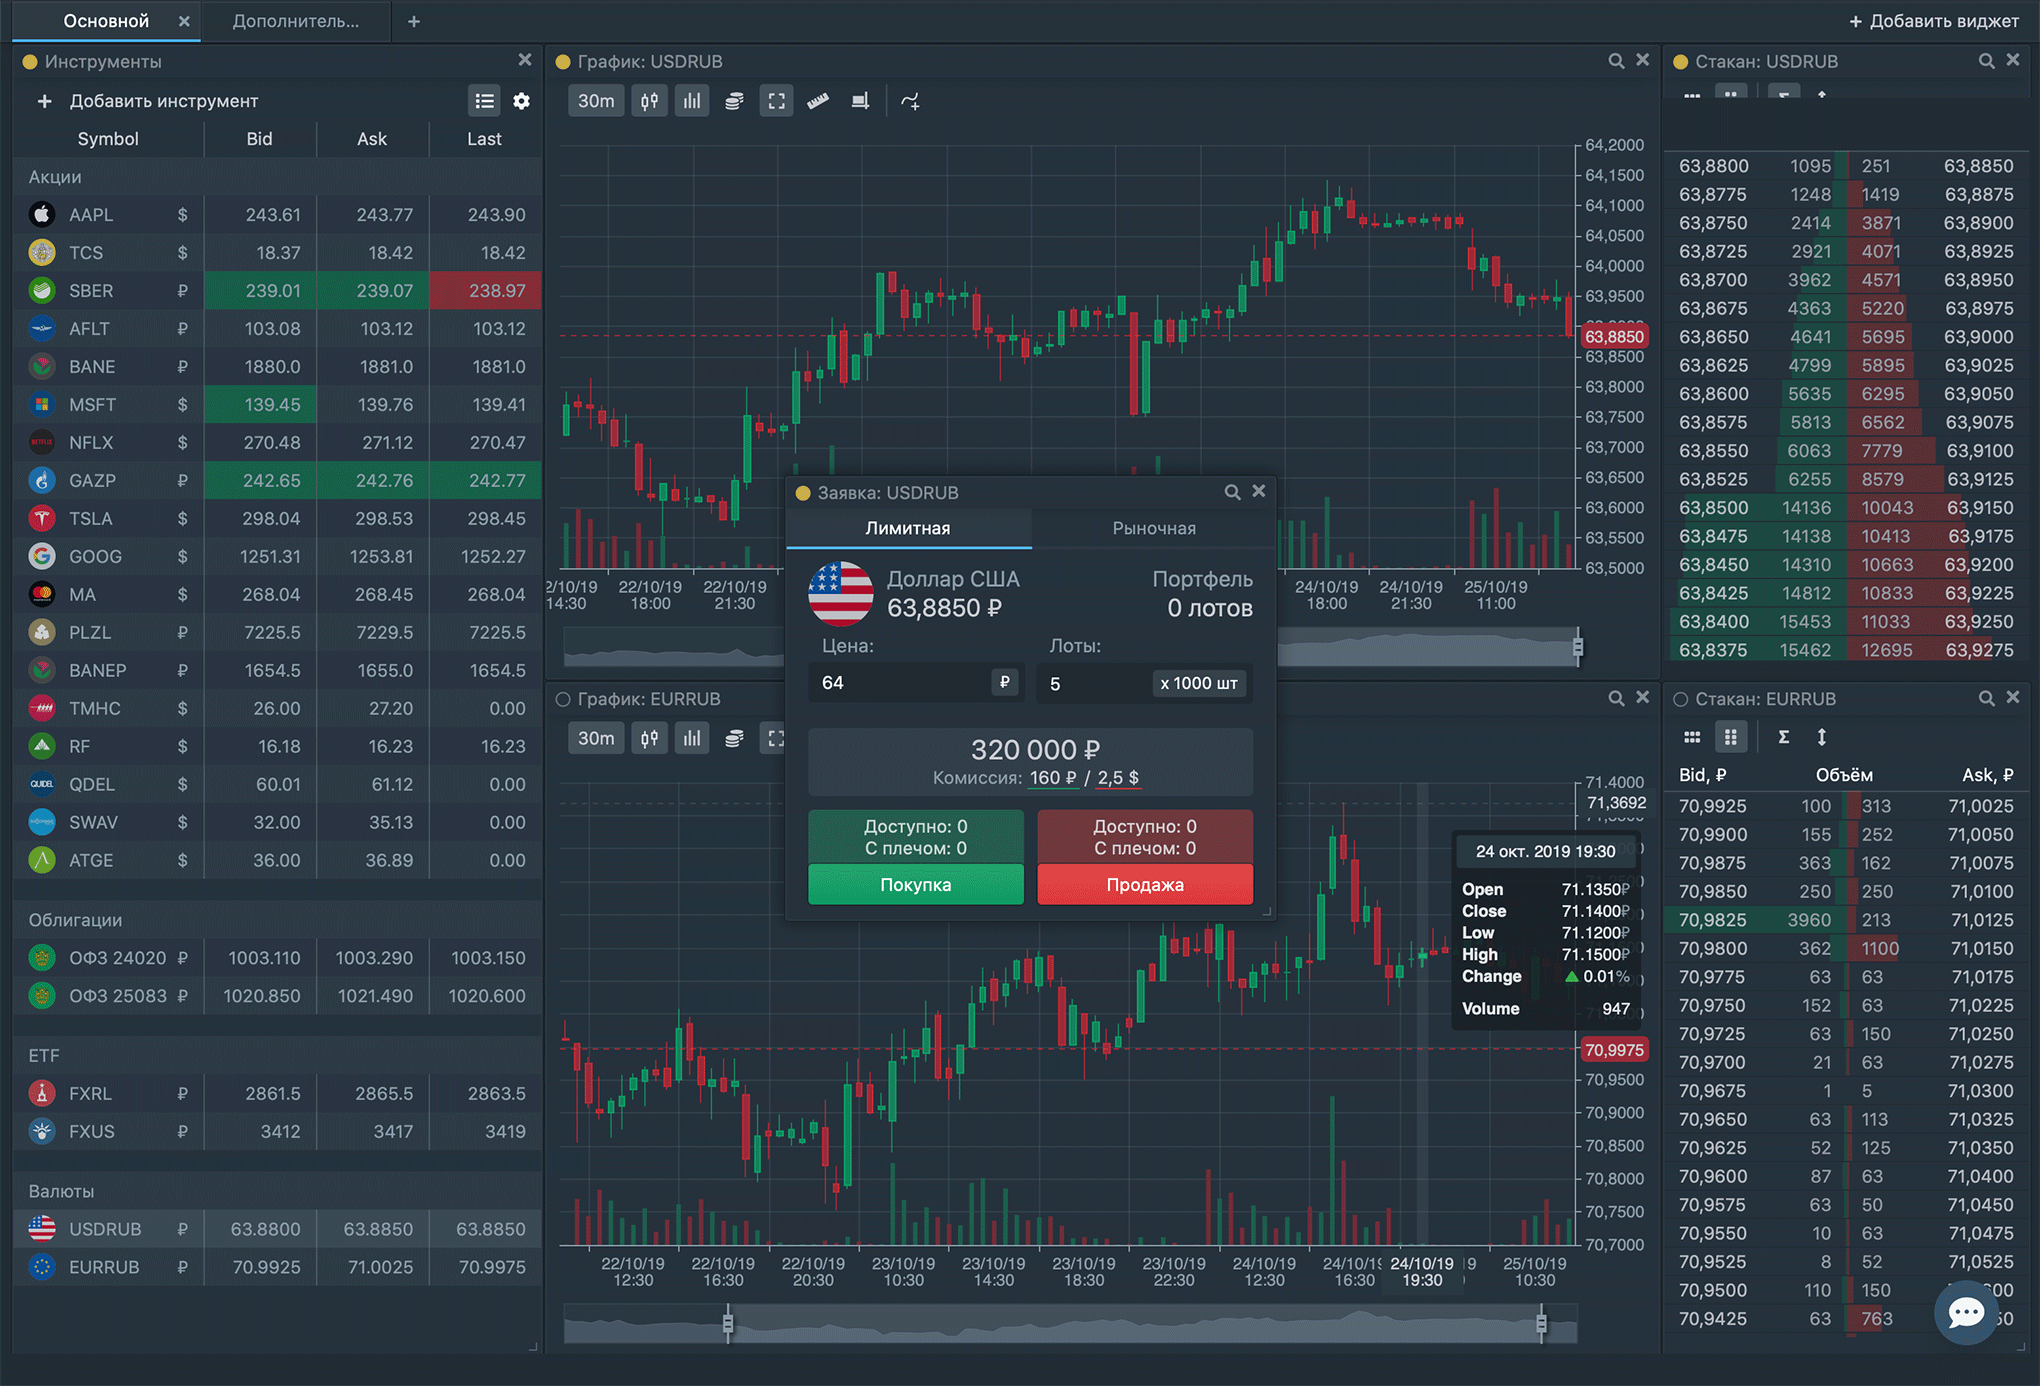
Task: Click the 160 ₽ commission link
Action: point(1053,778)
